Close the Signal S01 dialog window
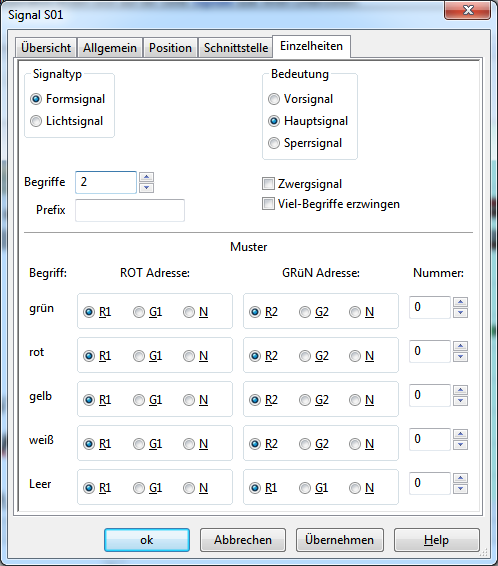The height and width of the screenshot is (566, 498). pyautogui.click(x=468, y=10)
